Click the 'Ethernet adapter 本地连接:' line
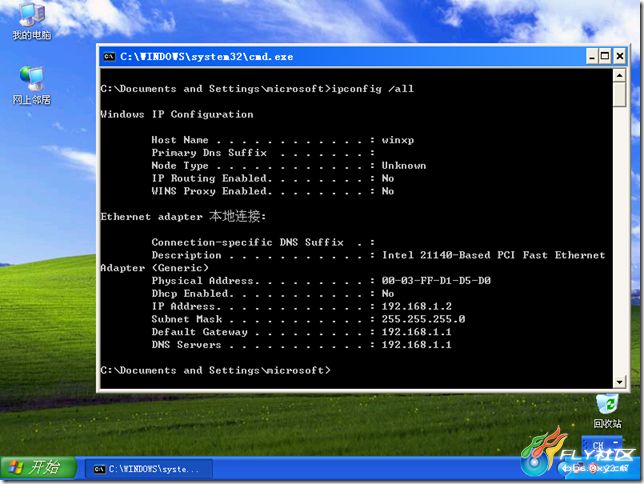 [x=183, y=216]
